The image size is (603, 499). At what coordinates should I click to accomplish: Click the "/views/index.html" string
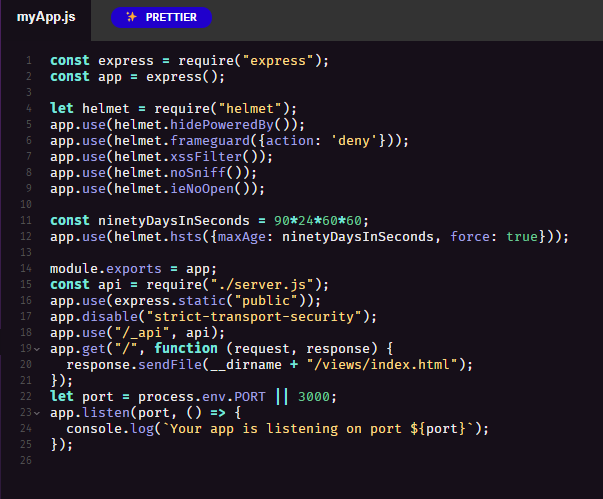382,365
